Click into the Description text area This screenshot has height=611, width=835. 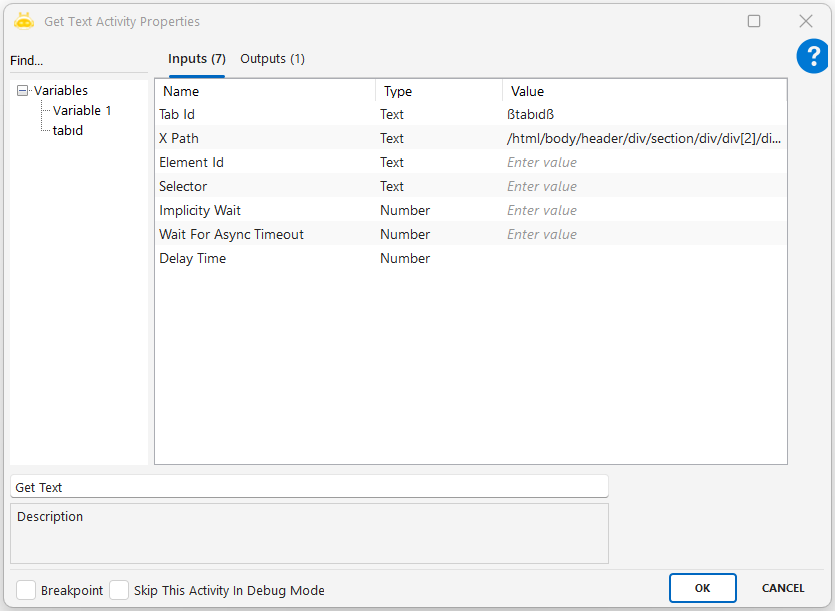[309, 535]
